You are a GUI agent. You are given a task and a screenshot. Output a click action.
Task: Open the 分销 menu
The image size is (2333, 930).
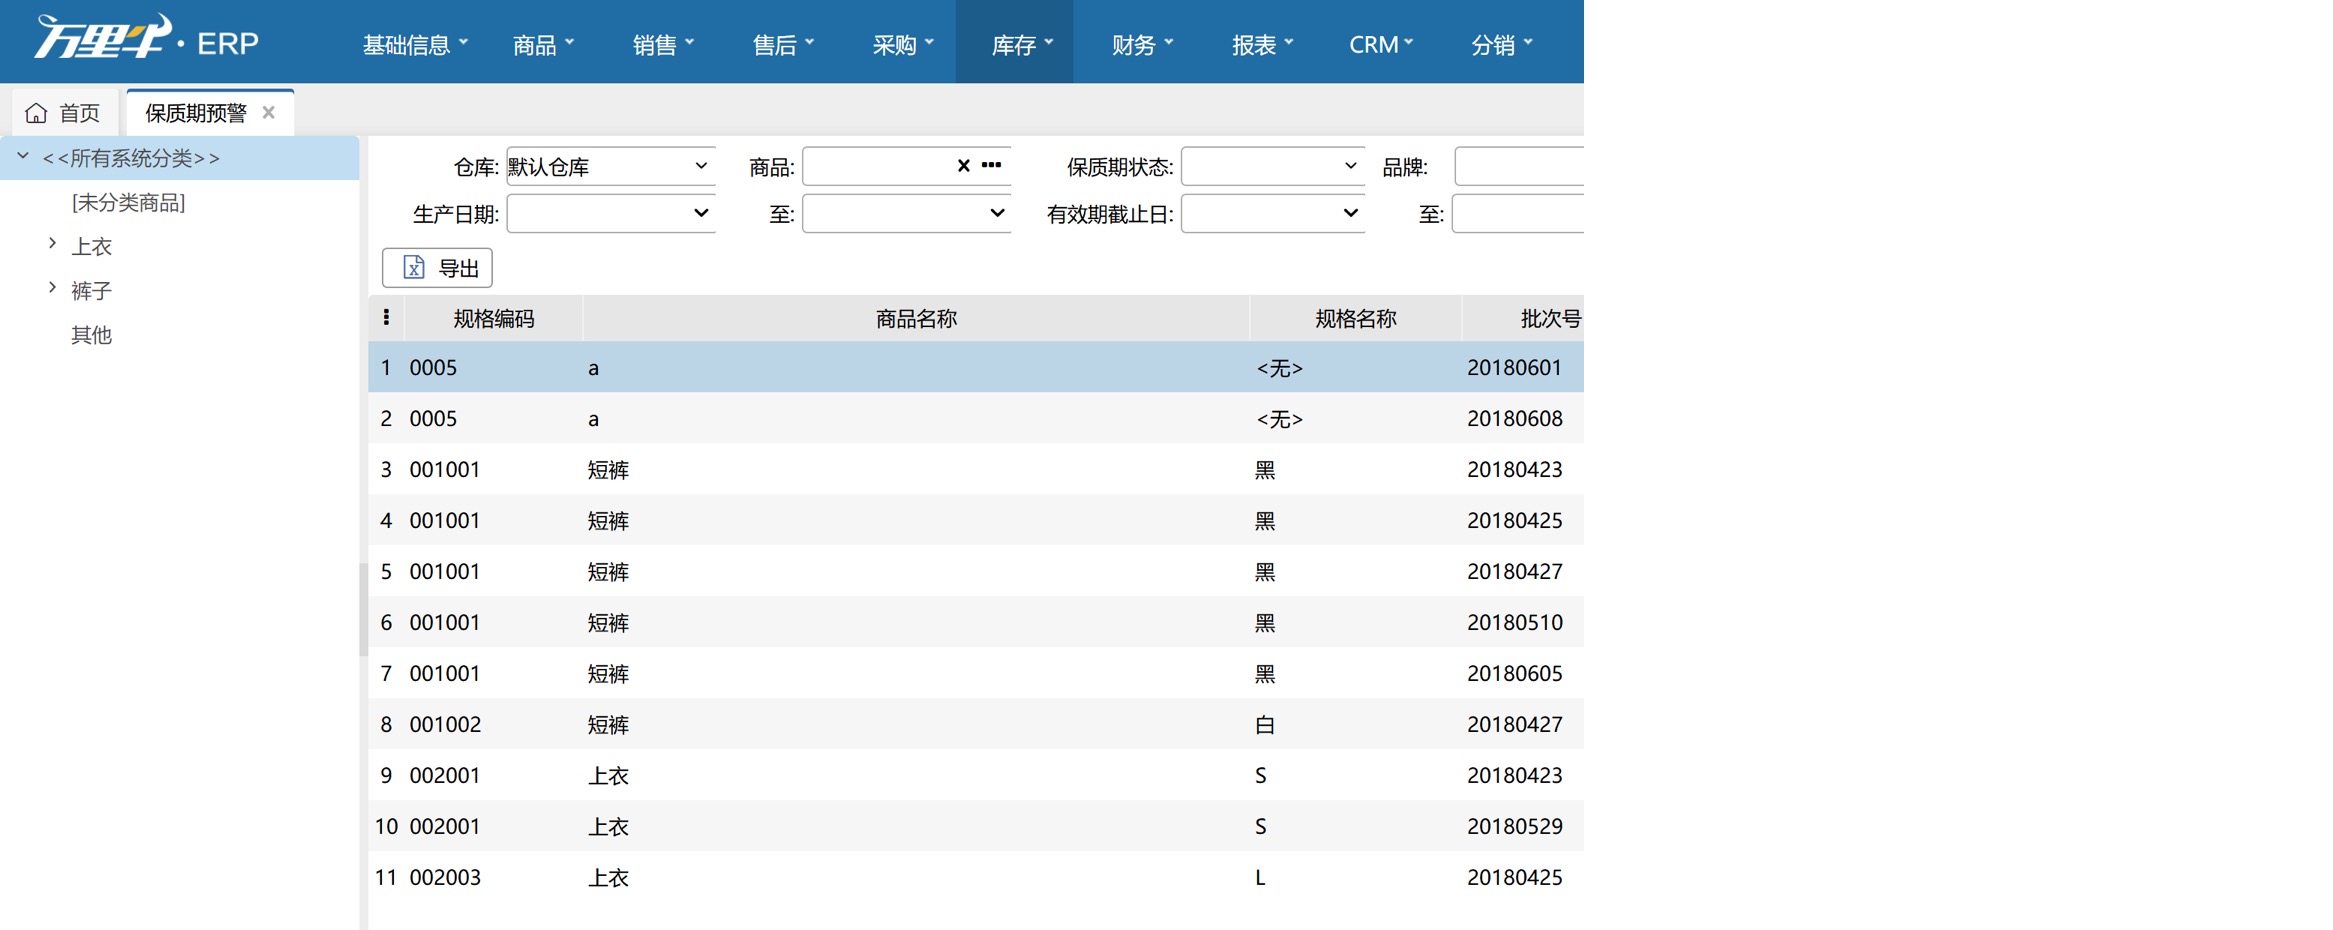click(x=1502, y=45)
